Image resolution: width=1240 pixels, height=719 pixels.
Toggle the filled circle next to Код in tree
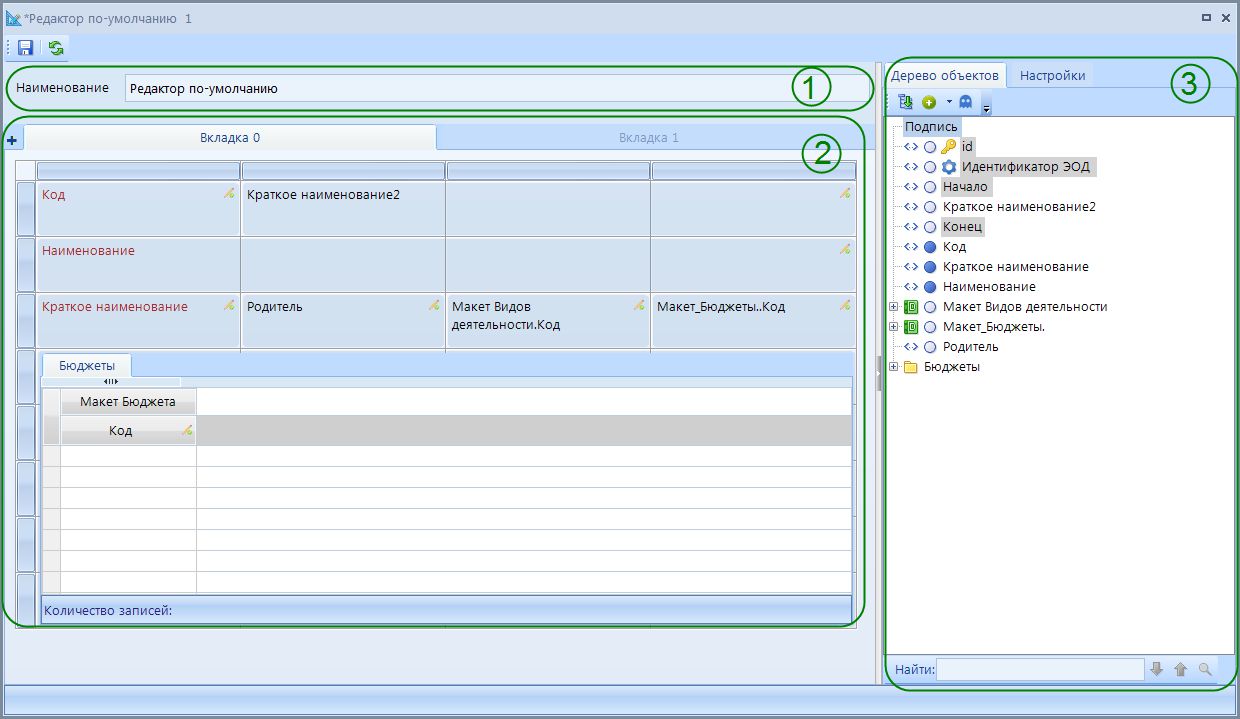point(930,247)
